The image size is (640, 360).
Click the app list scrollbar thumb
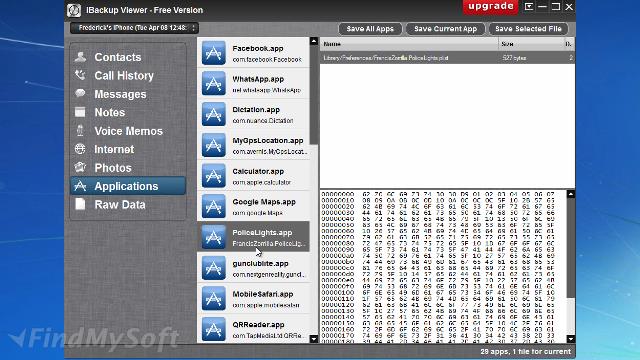click(313, 95)
